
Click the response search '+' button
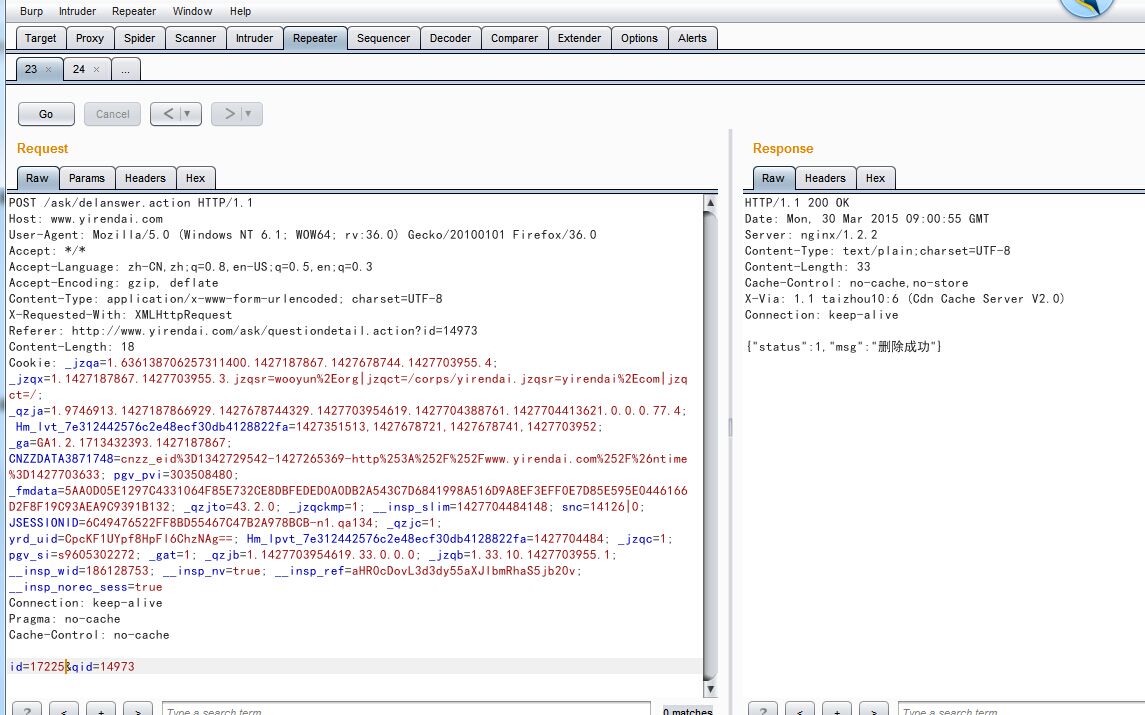(x=837, y=711)
